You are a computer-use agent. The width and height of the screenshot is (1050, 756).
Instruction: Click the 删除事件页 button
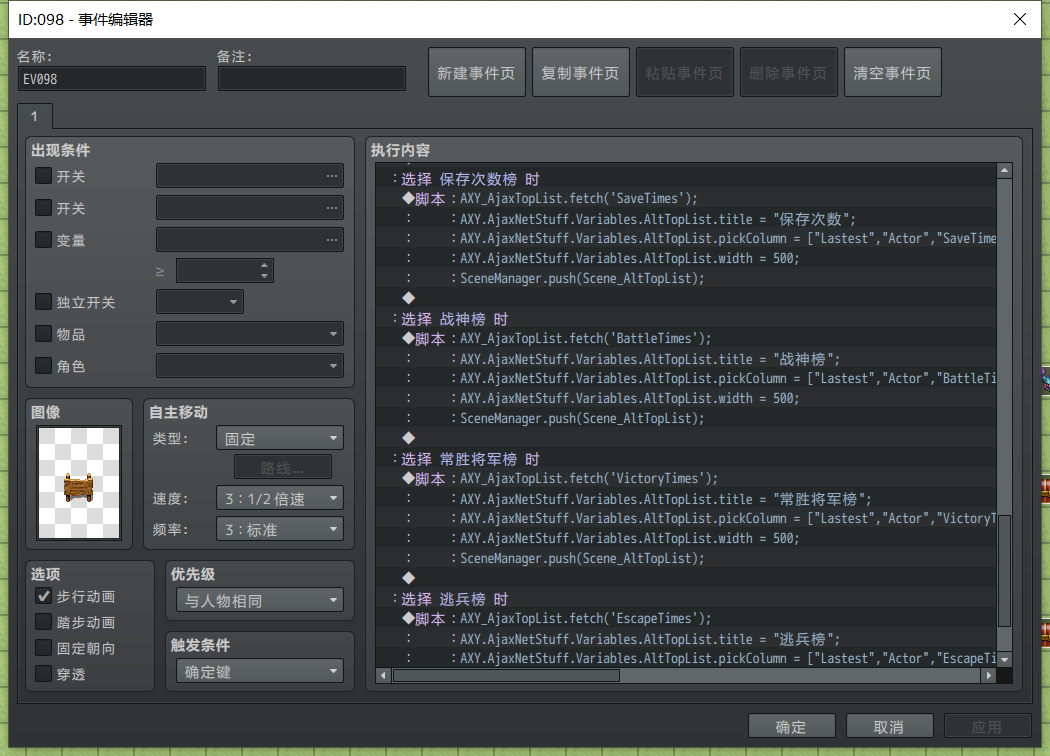(x=789, y=72)
